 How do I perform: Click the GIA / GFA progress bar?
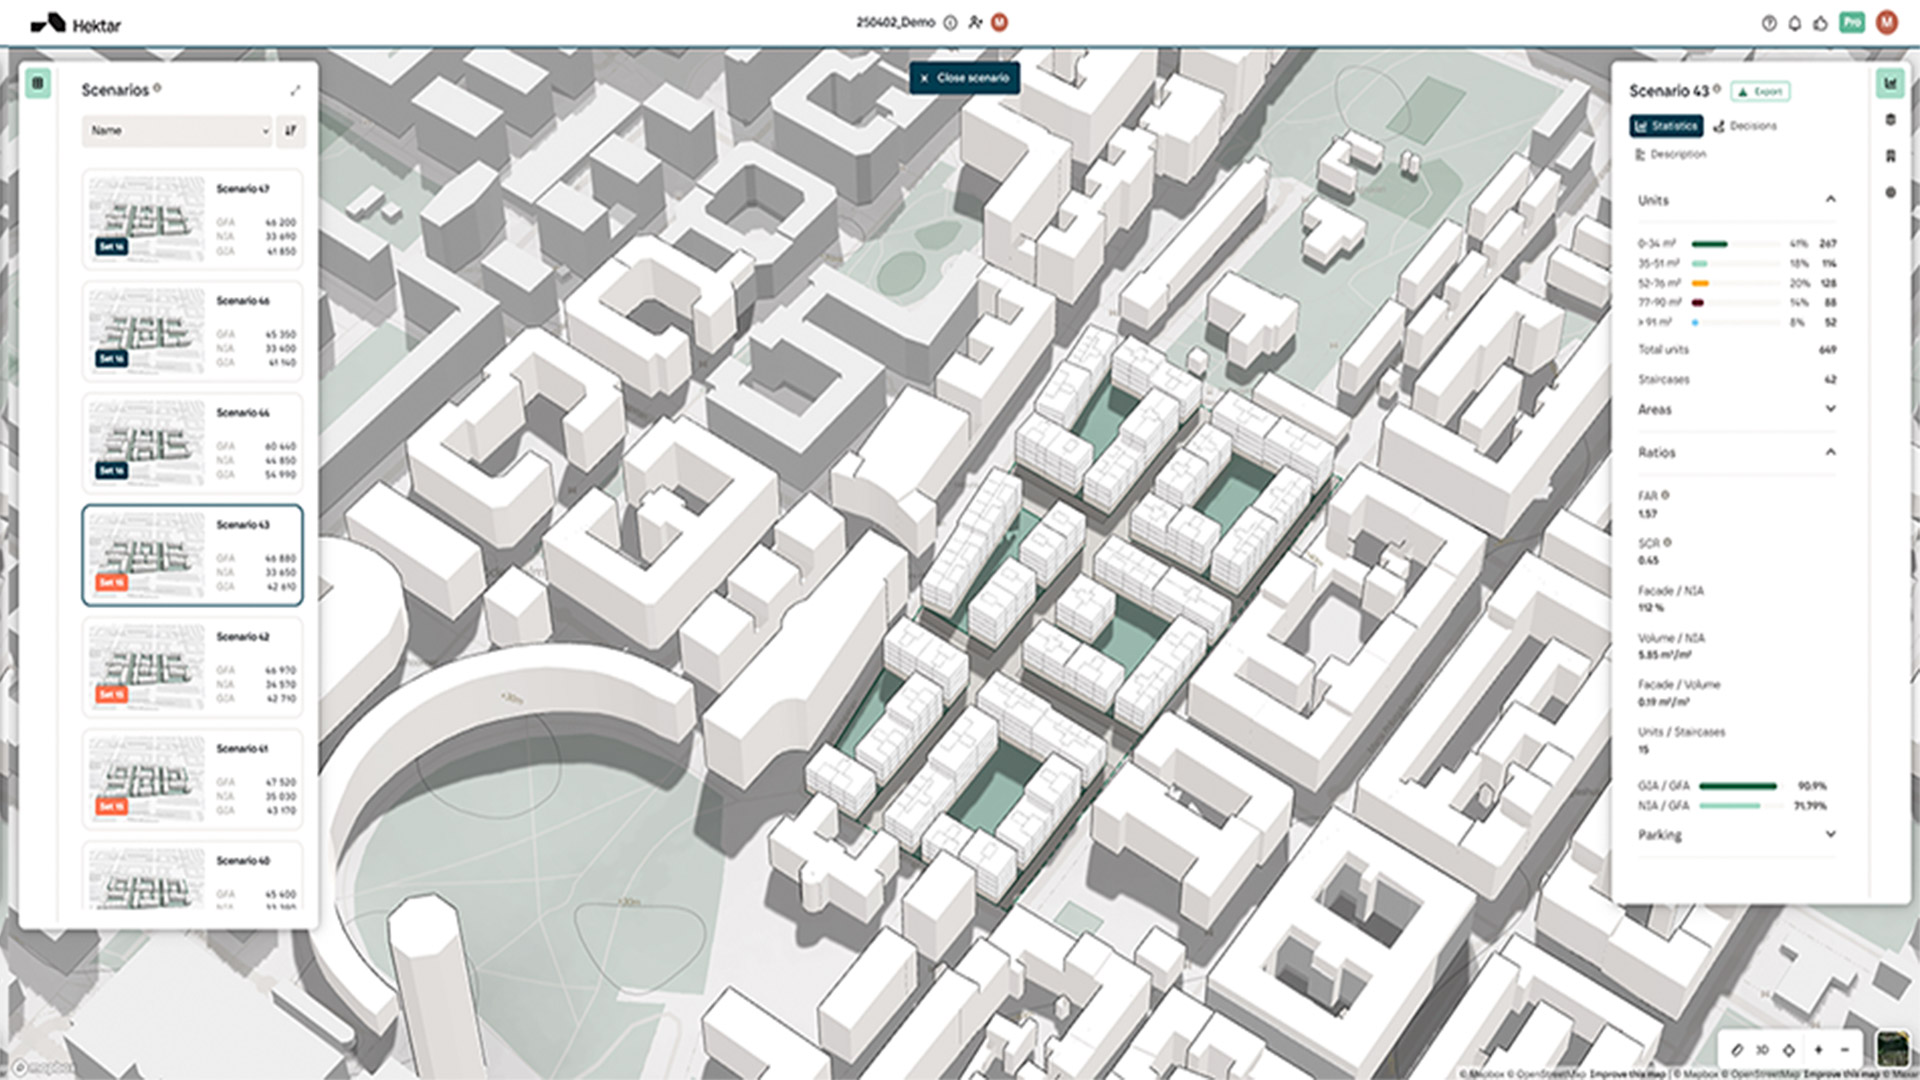pyautogui.click(x=1738, y=786)
